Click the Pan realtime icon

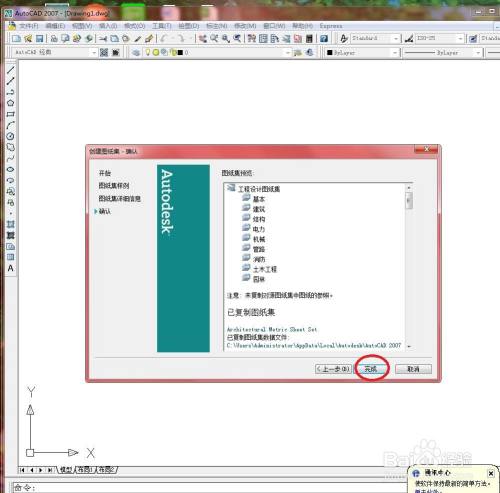click(203, 39)
